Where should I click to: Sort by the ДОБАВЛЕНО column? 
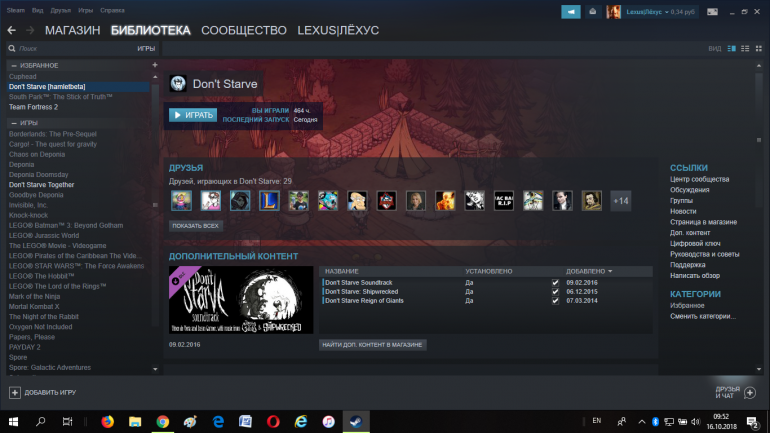(x=589, y=271)
